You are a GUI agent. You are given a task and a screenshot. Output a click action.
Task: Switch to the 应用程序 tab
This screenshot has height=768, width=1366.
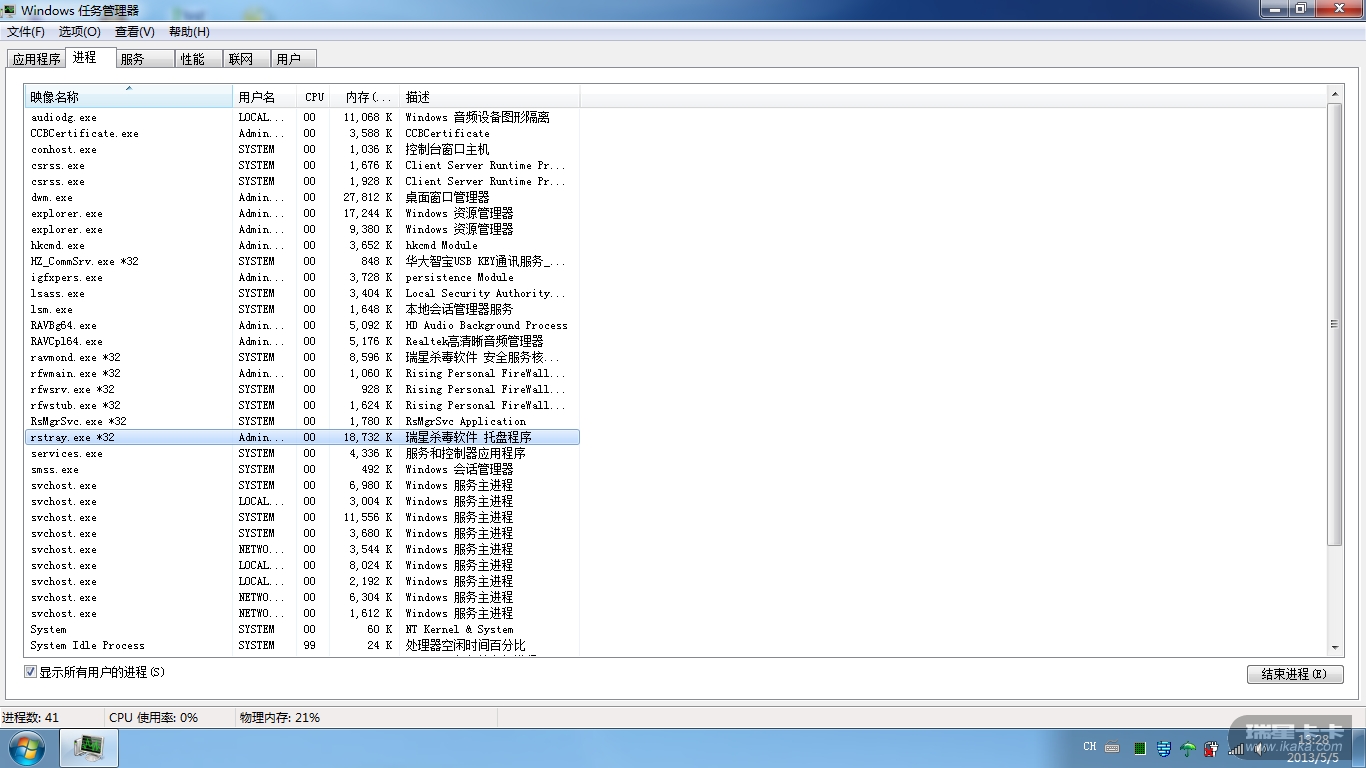coord(37,59)
